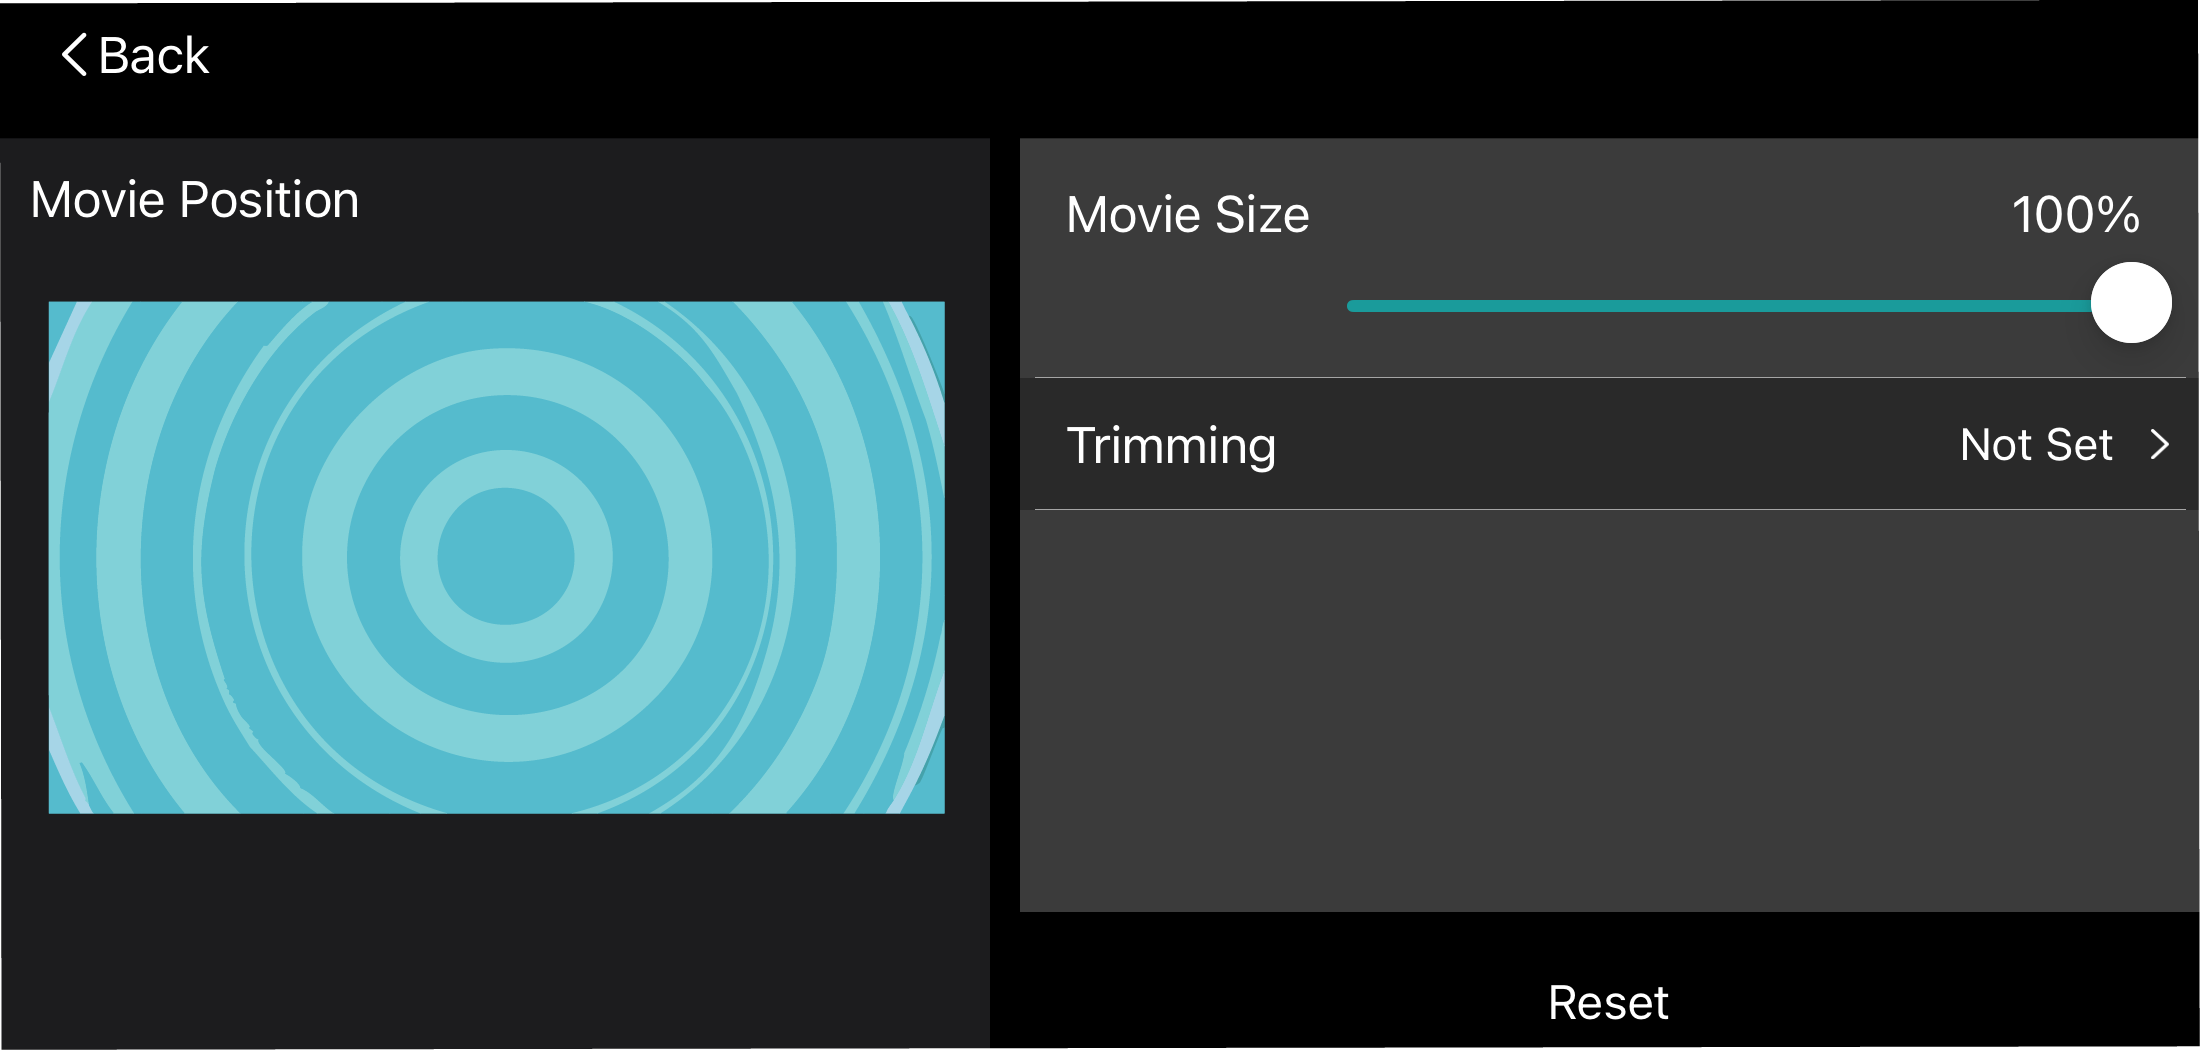Select the Trimming row label
The width and height of the screenshot is (2200, 1050).
[1171, 446]
